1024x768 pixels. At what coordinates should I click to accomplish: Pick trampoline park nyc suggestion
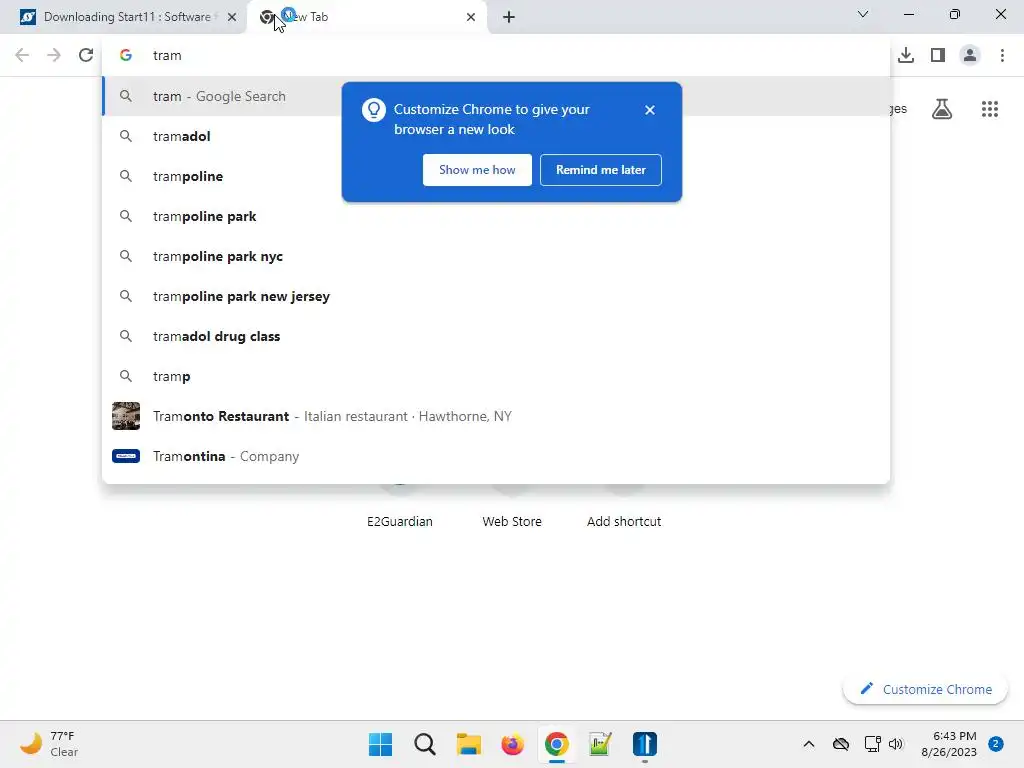(x=496, y=257)
